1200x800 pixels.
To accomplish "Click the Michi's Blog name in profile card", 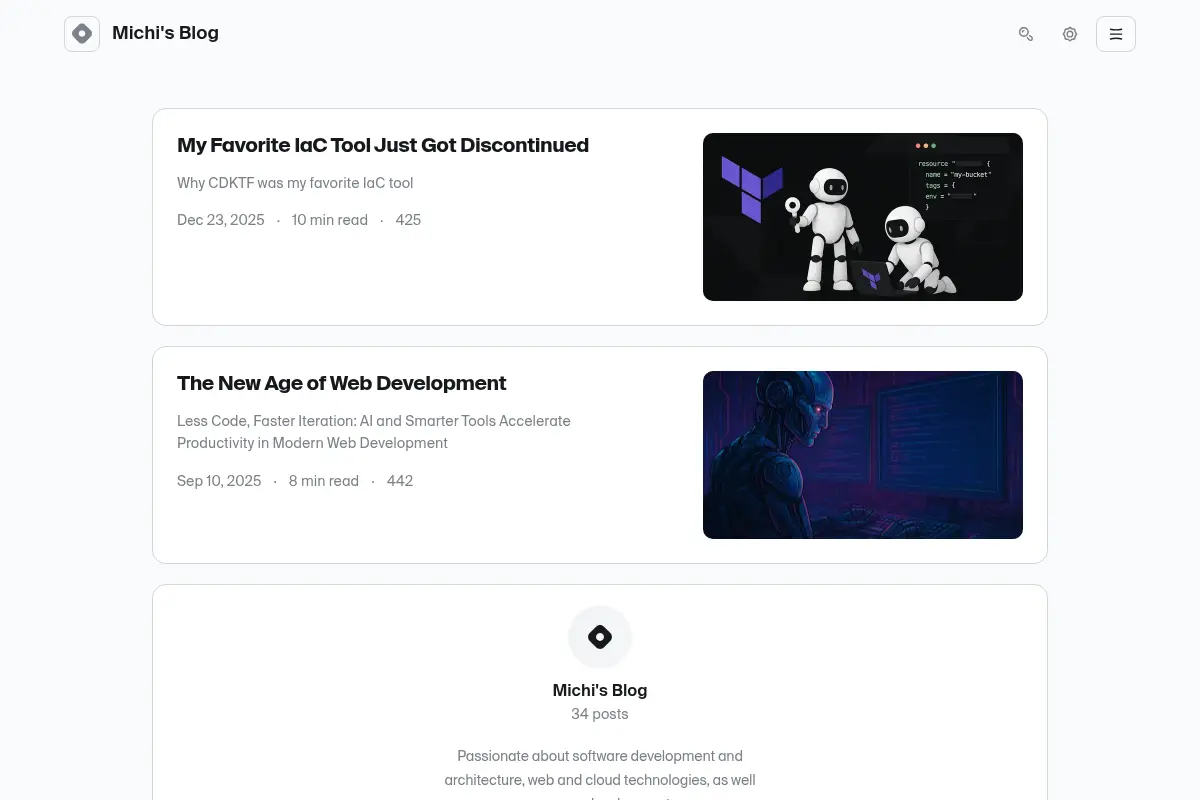I will tap(600, 690).
